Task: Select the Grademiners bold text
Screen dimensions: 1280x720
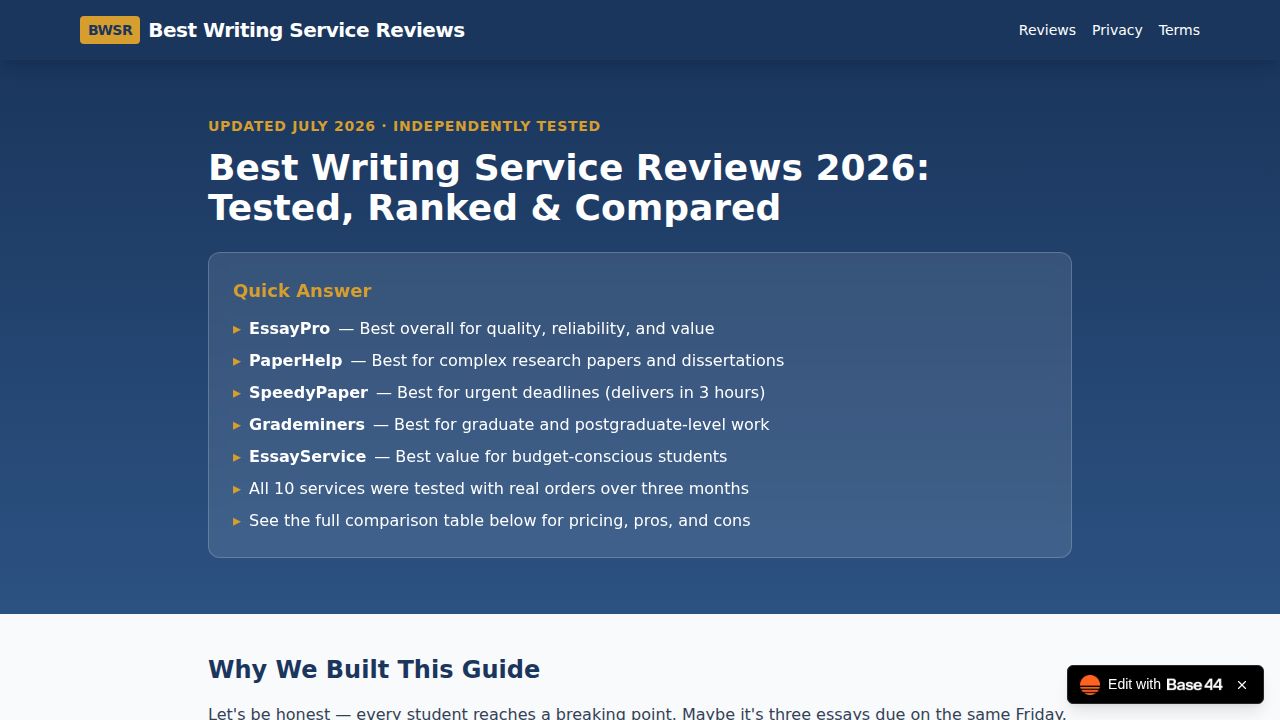Action: pos(307,424)
